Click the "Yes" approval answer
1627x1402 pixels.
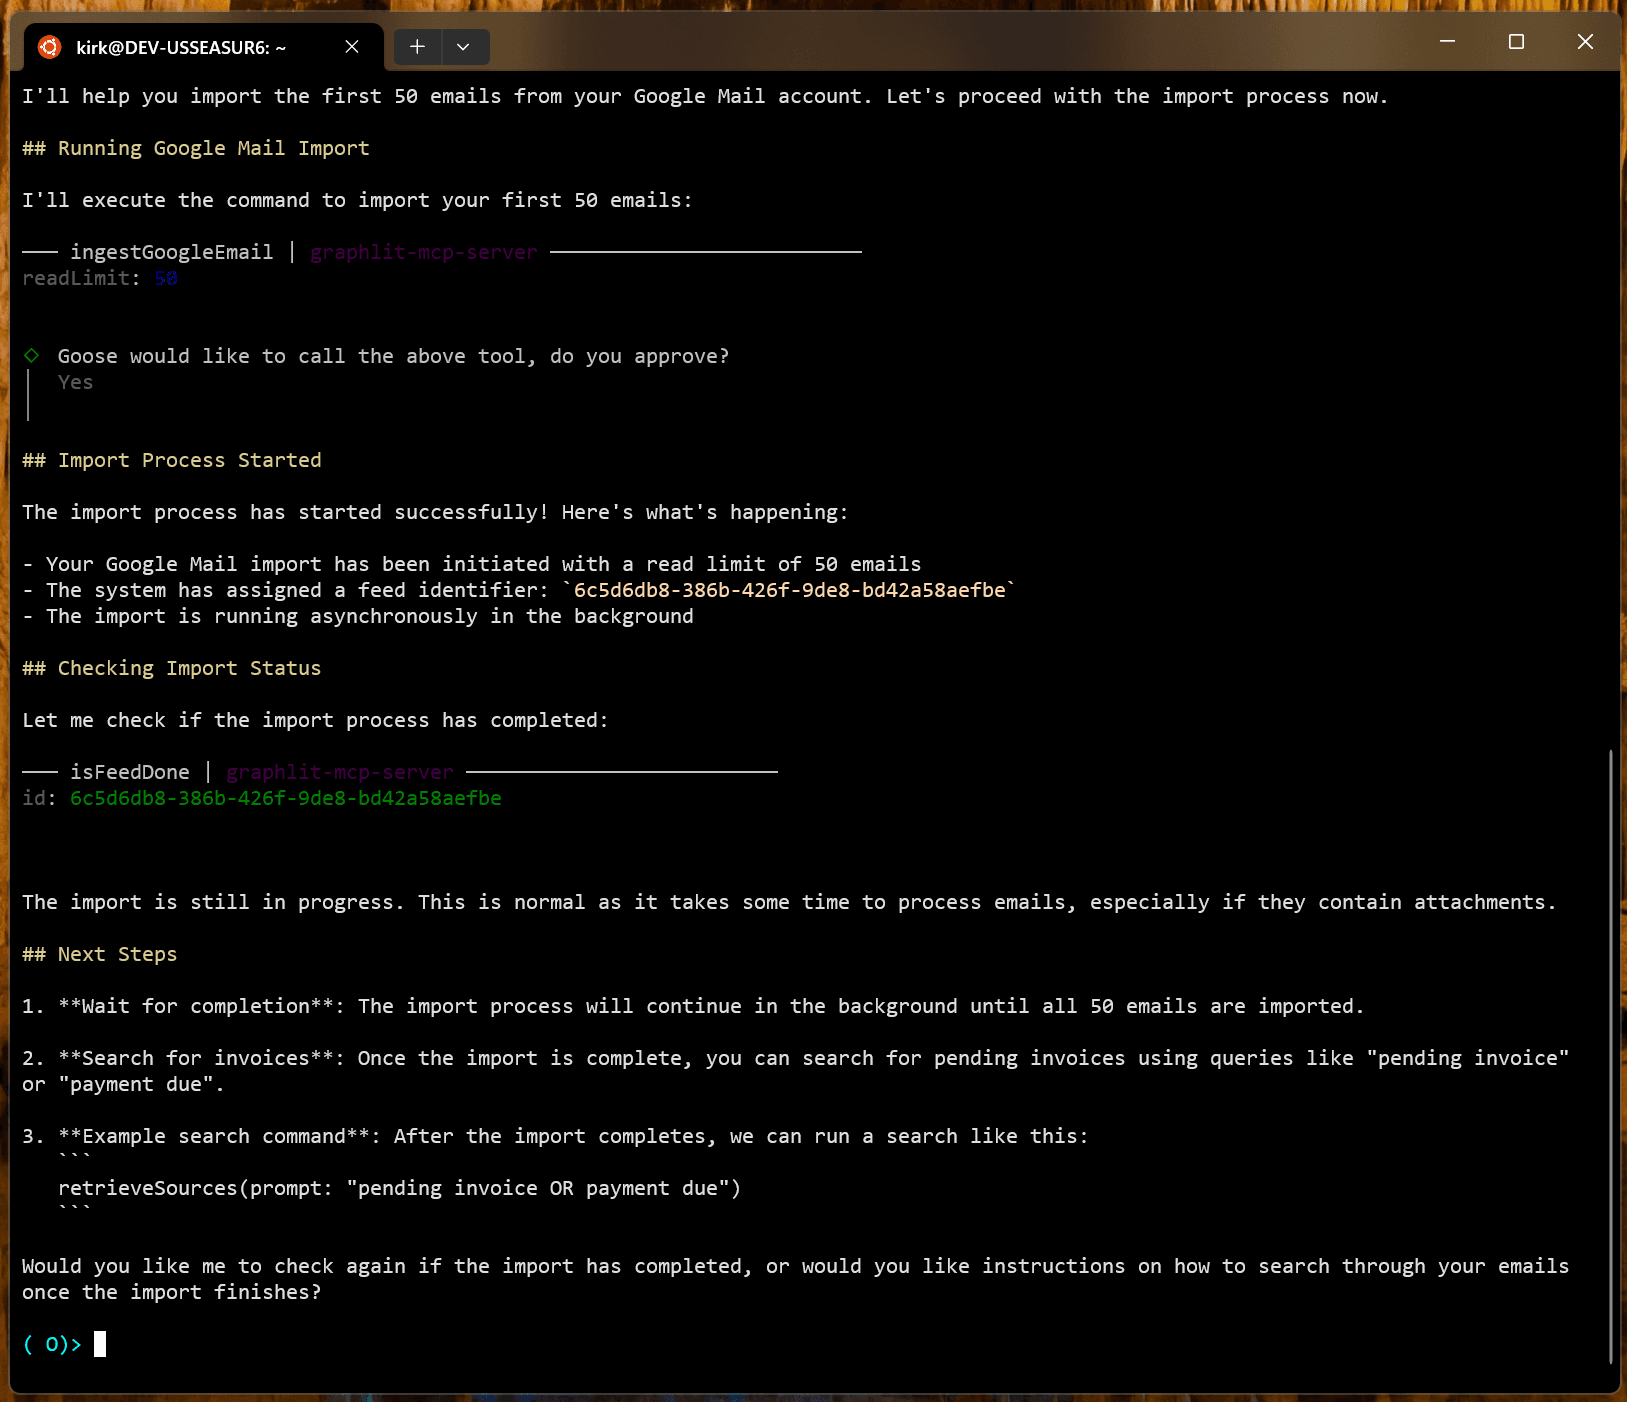click(x=75, y=382)
